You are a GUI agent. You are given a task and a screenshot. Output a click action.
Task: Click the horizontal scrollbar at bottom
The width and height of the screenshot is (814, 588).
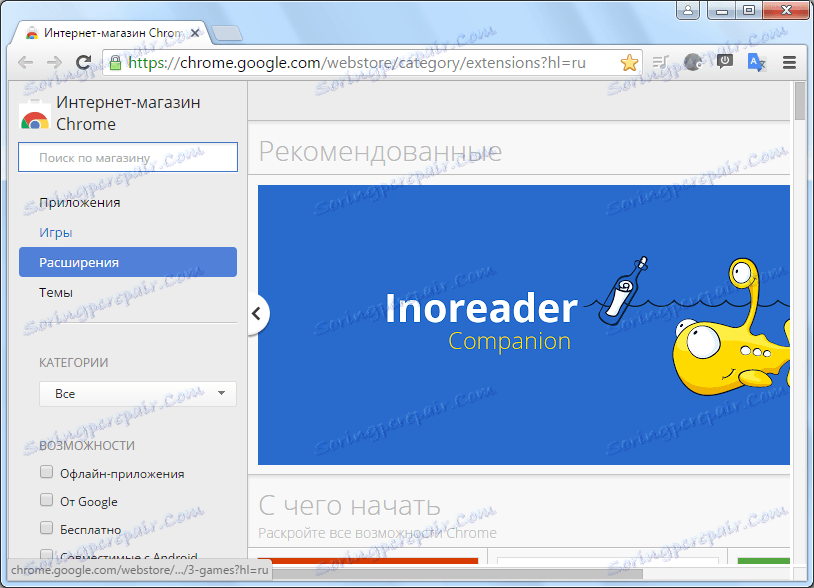(456, 574)
